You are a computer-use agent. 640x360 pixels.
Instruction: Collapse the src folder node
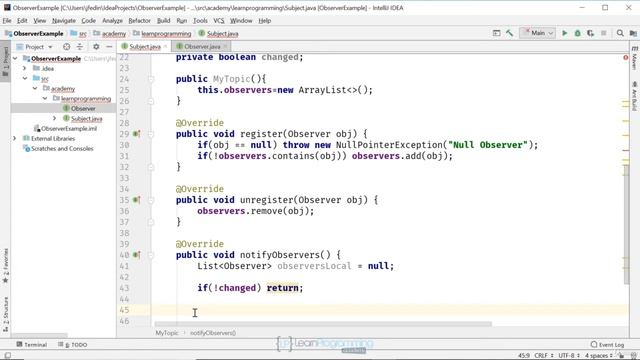tap(24, 78)
